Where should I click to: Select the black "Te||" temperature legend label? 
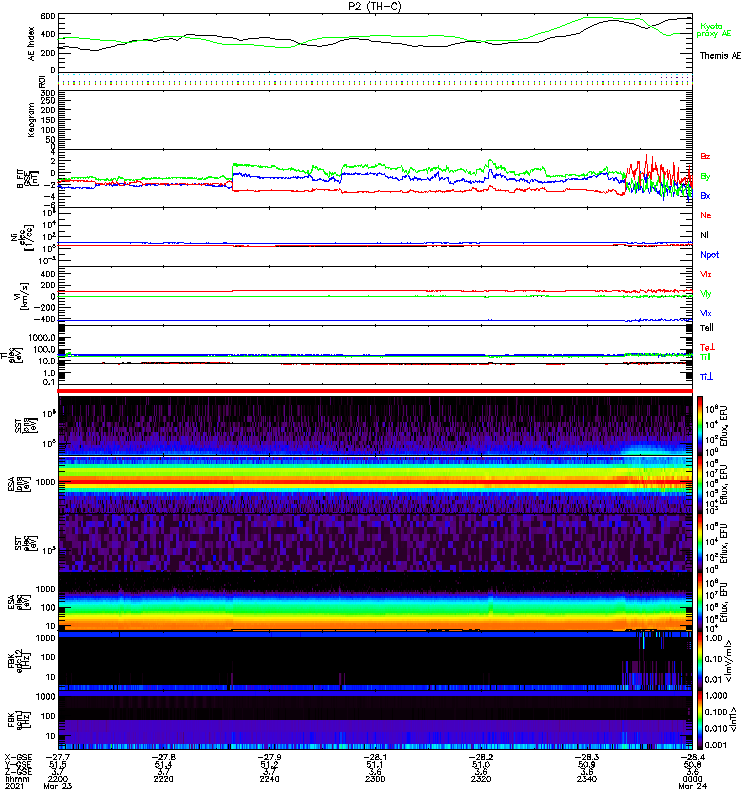tap(707, 328)
